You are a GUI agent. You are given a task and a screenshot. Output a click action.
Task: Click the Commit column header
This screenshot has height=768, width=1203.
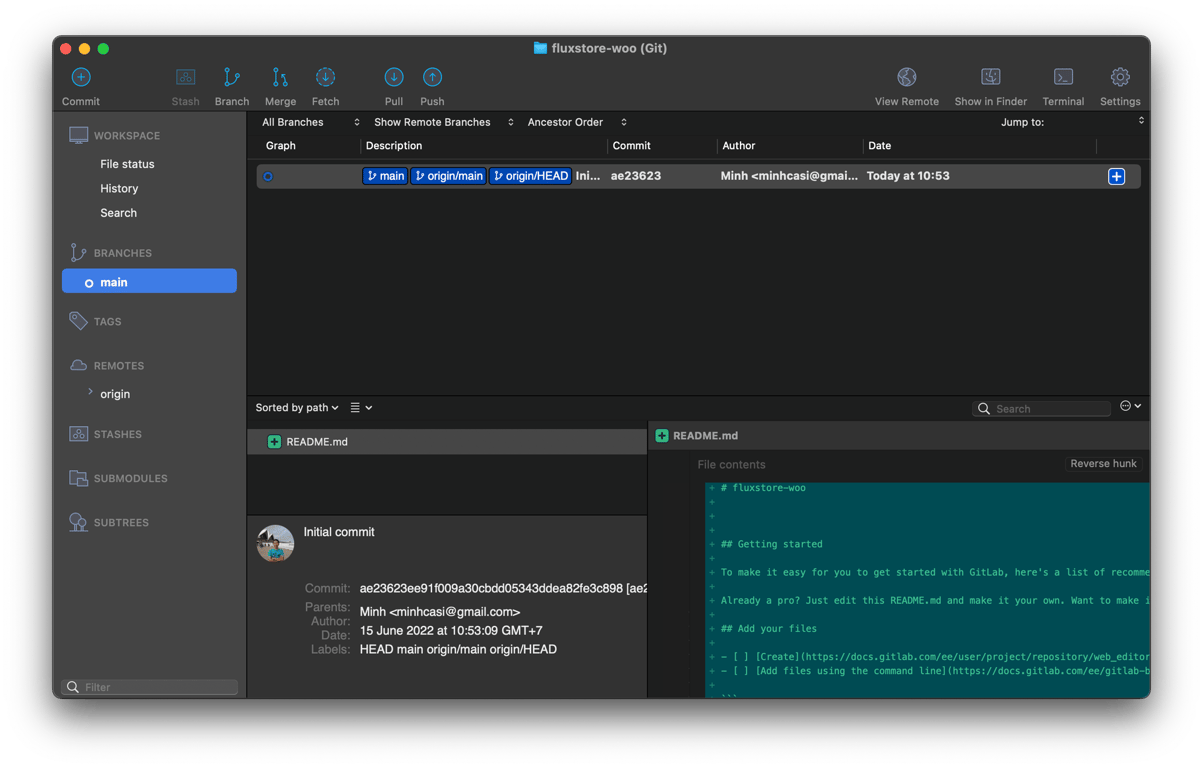tap(632, 146)
